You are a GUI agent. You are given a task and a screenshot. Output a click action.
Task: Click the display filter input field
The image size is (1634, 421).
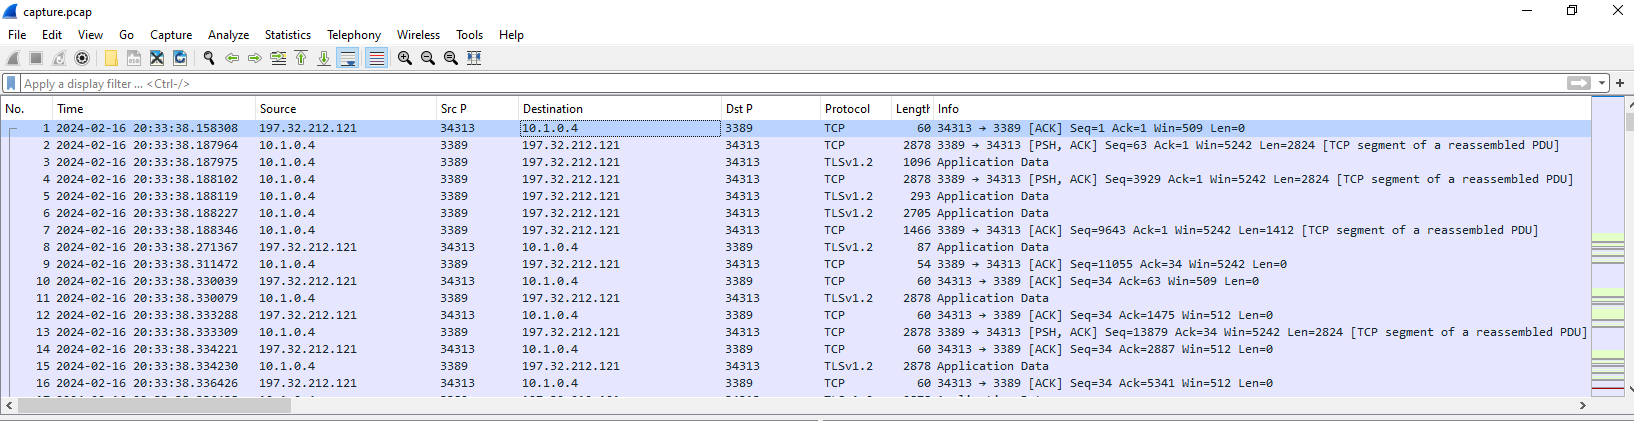point(790,83)
